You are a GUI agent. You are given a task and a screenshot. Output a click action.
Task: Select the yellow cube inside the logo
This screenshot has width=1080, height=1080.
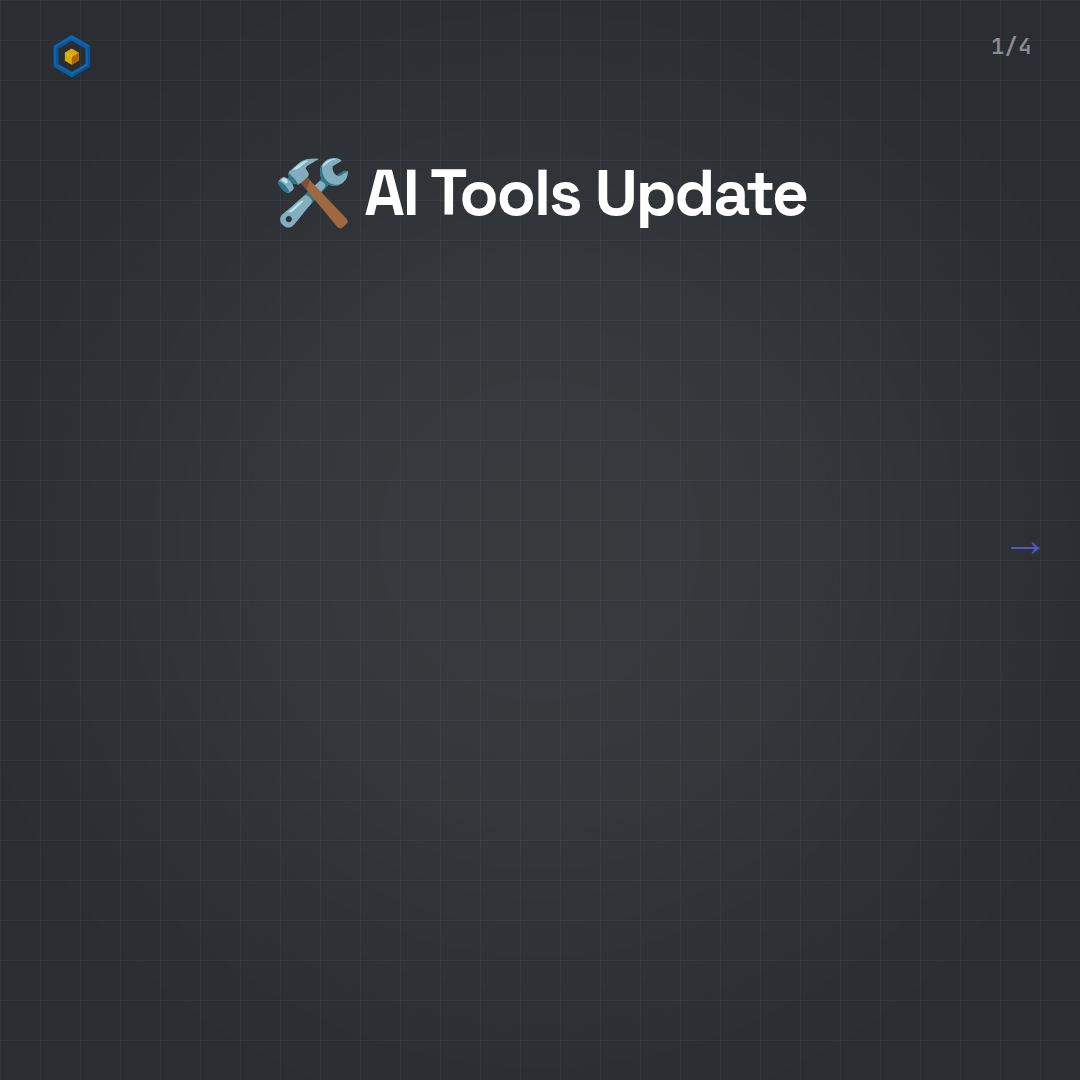click(x=72, y=56)
